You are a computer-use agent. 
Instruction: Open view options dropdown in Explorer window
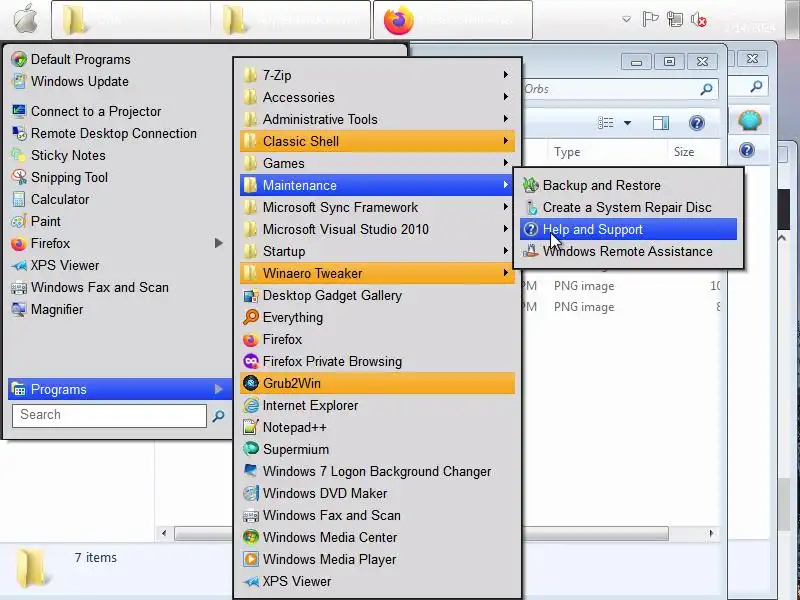(628, 123)
